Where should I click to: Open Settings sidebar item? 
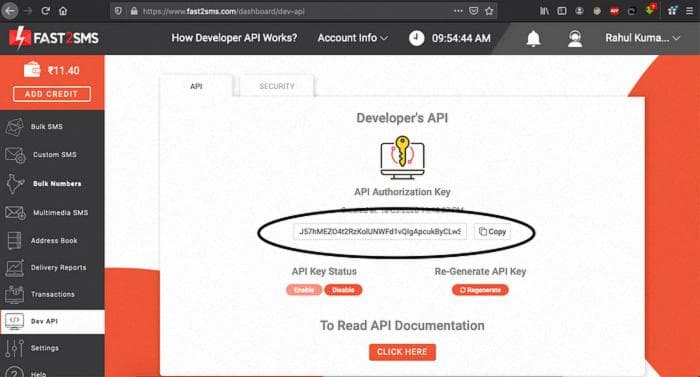click(x=52, y=348)
